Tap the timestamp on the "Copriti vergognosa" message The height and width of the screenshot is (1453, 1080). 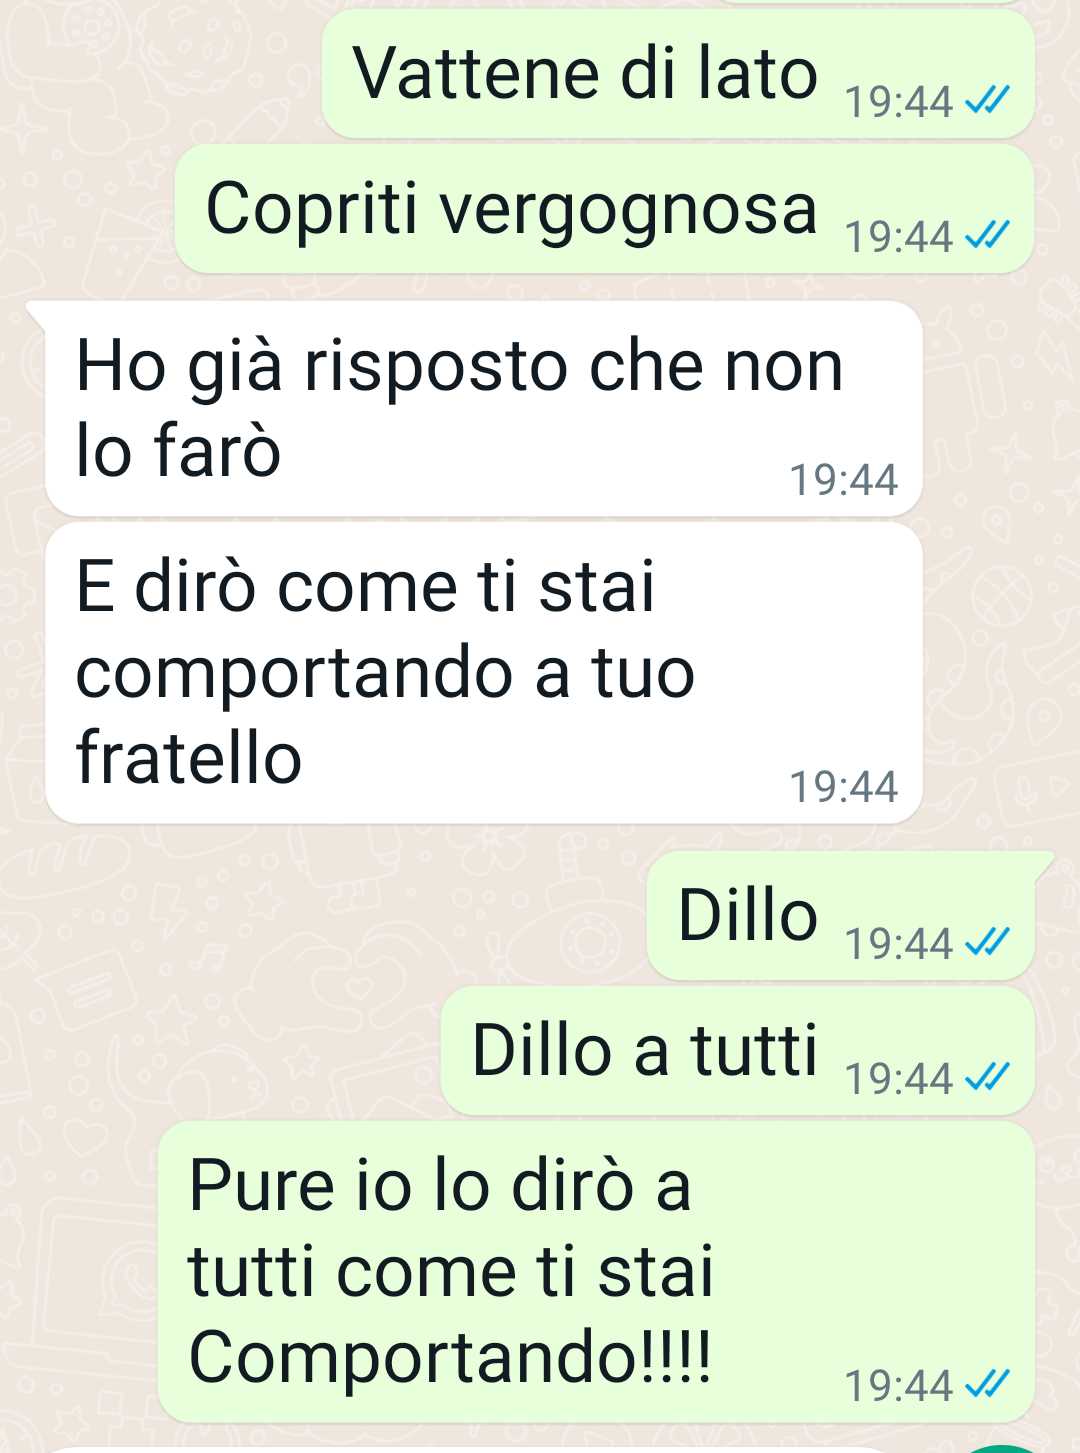pyautogui.click(x=899, y=237)
